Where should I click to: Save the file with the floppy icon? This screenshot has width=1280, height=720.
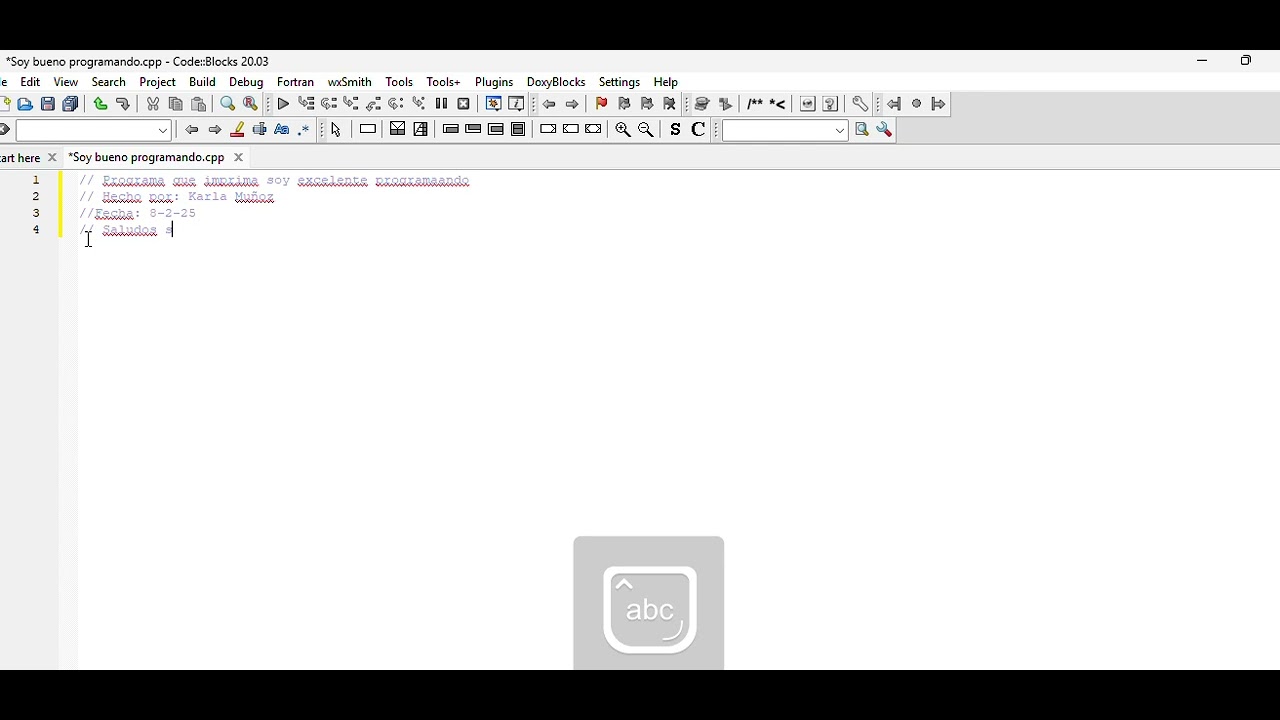(x=47, y=104)
